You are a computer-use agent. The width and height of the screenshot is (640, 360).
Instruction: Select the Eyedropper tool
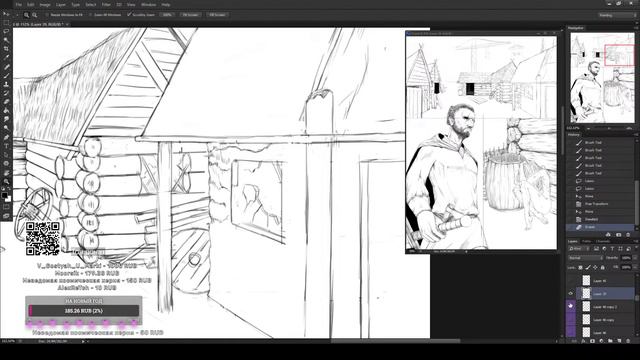6,58
